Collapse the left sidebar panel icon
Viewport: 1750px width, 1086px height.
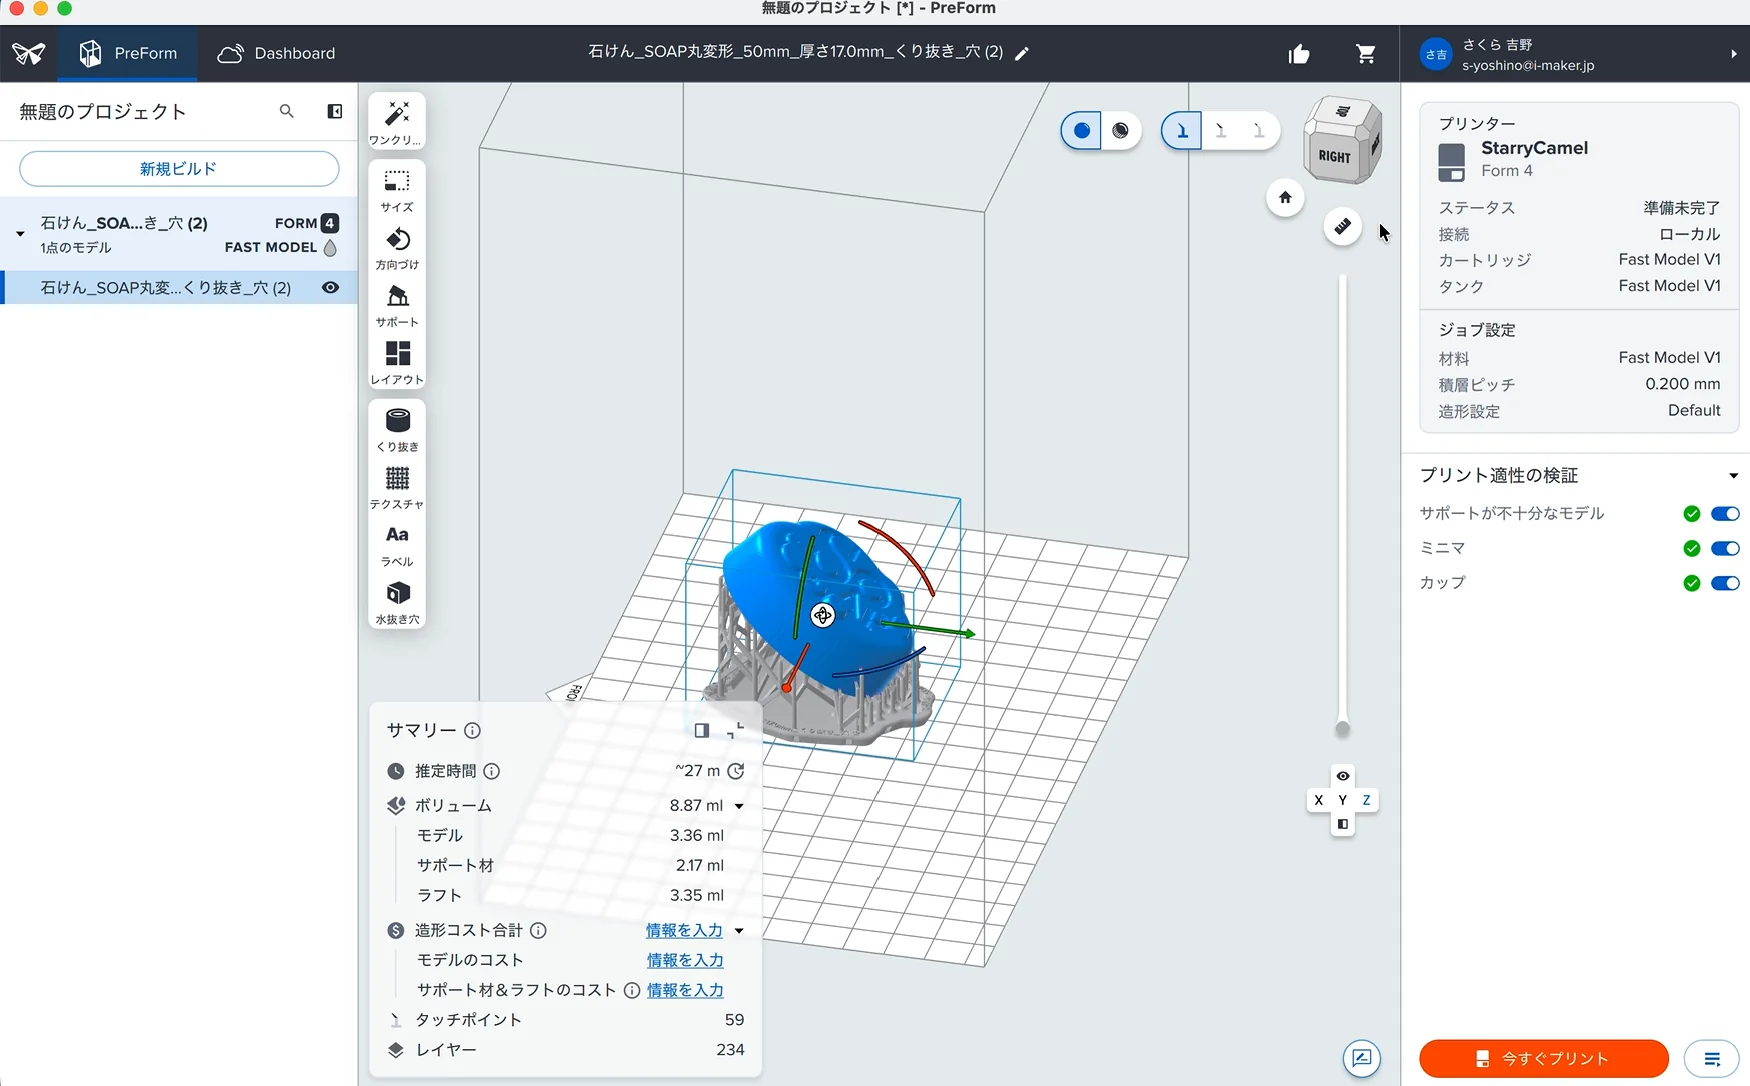tap(335, 111)
